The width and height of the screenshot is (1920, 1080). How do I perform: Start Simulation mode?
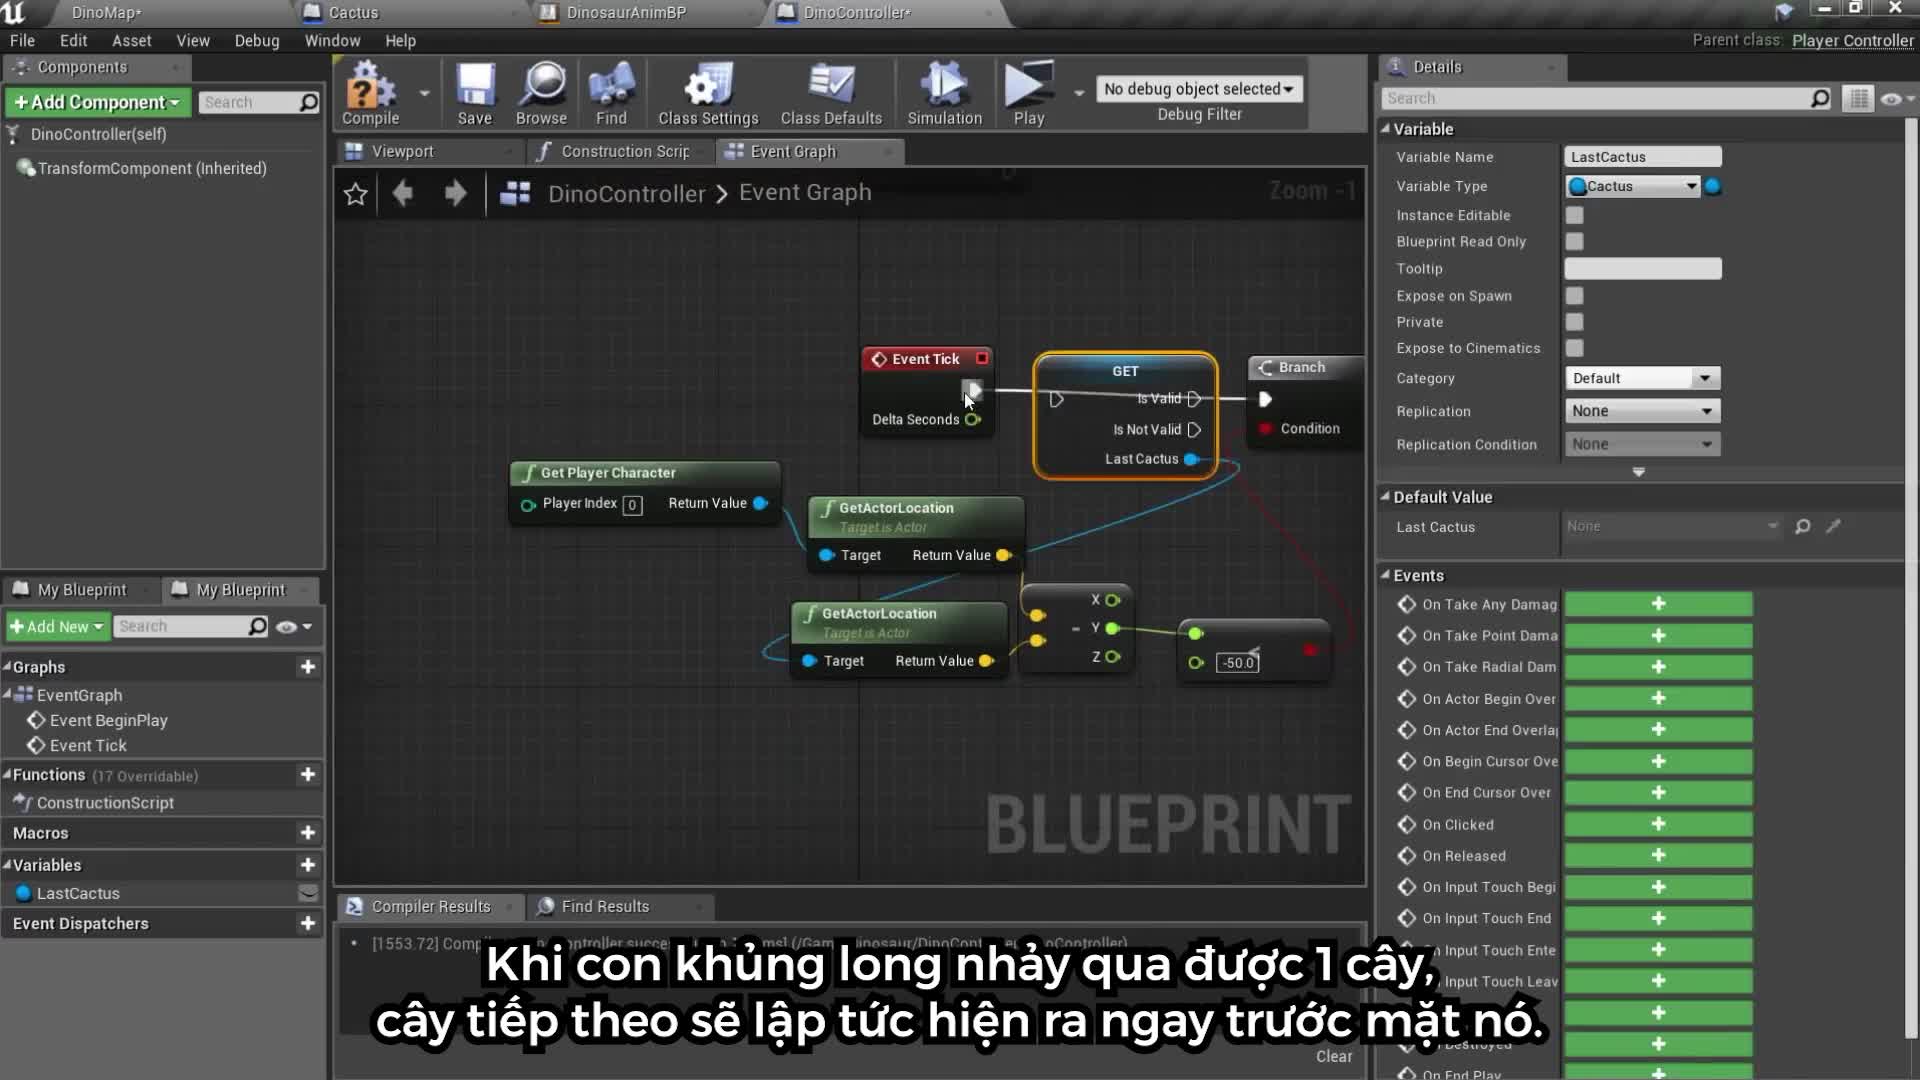click(944, 93)
